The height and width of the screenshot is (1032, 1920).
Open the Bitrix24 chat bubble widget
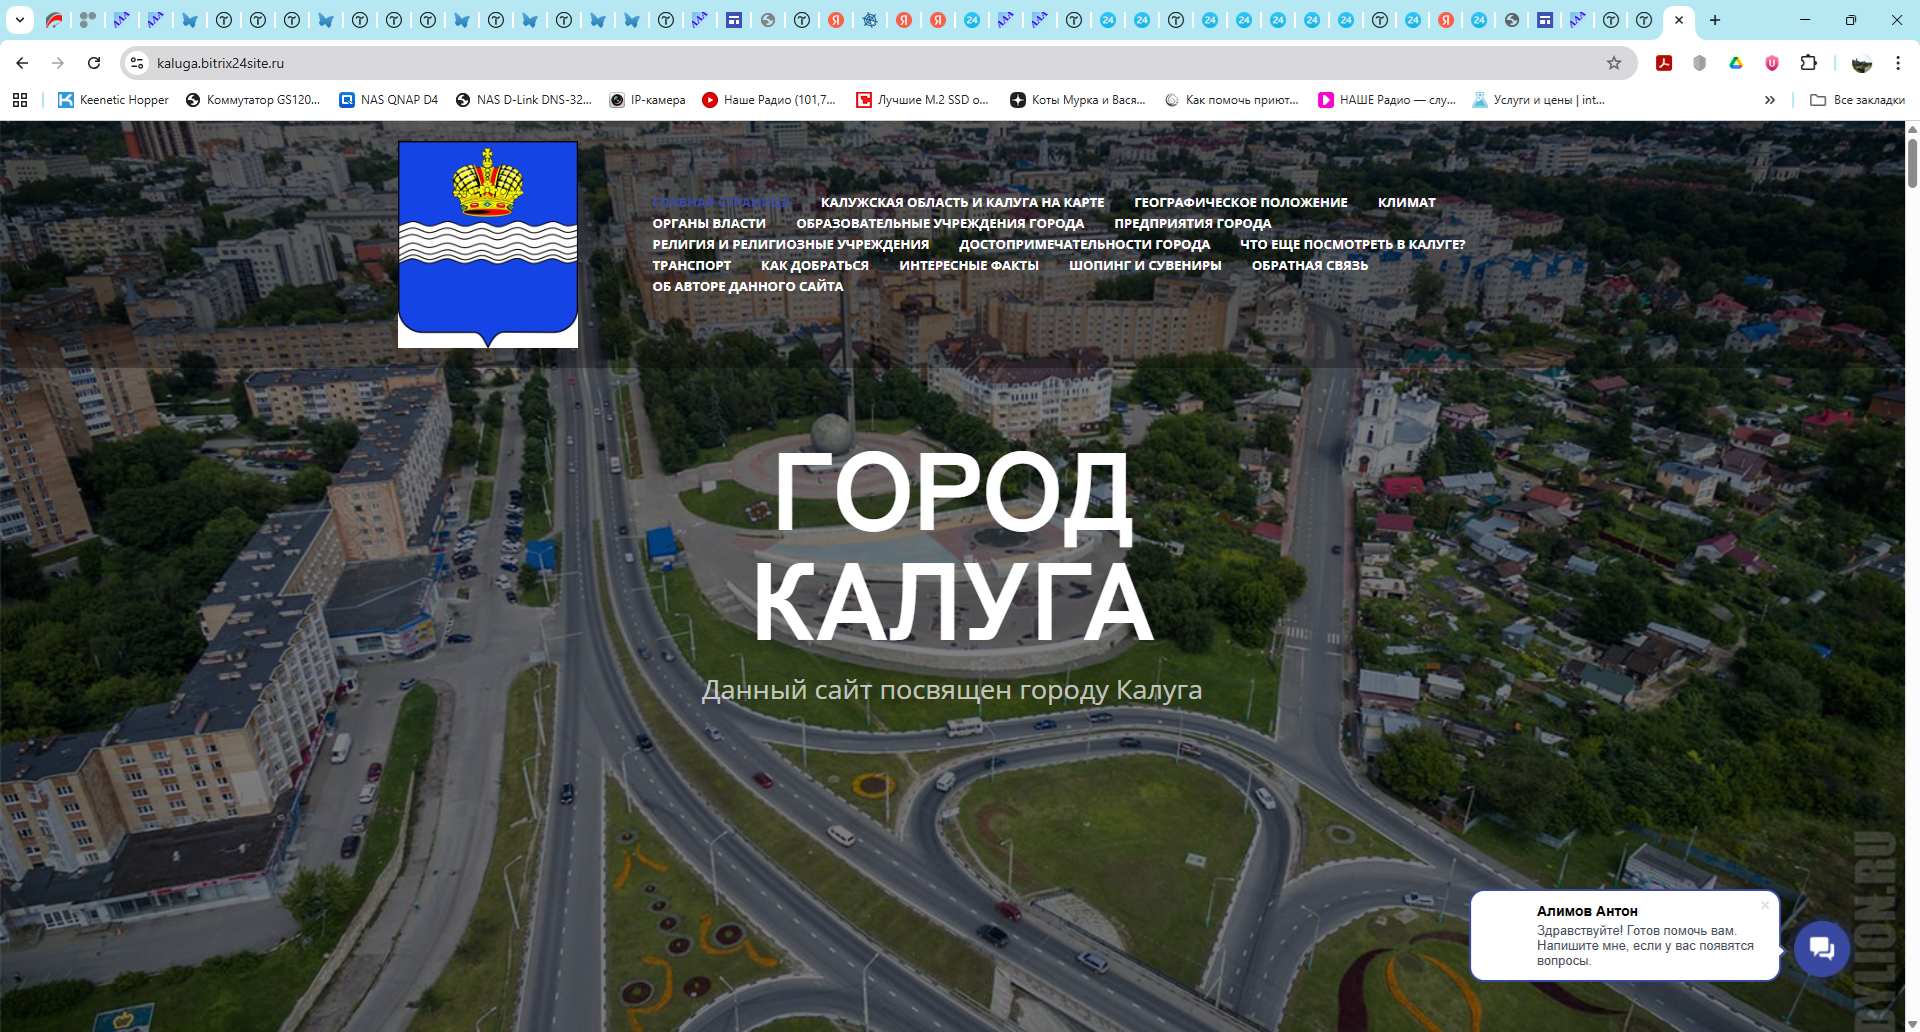pos(1822,949)
